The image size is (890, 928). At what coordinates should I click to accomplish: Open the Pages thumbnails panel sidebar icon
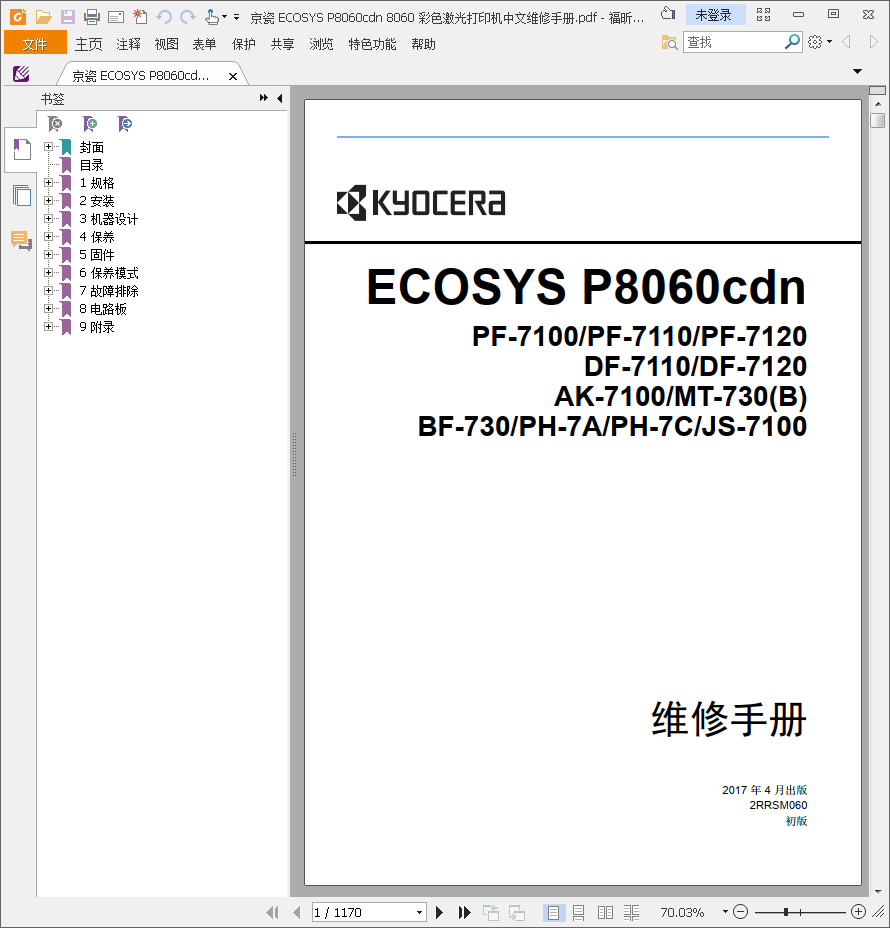(22, 195)
